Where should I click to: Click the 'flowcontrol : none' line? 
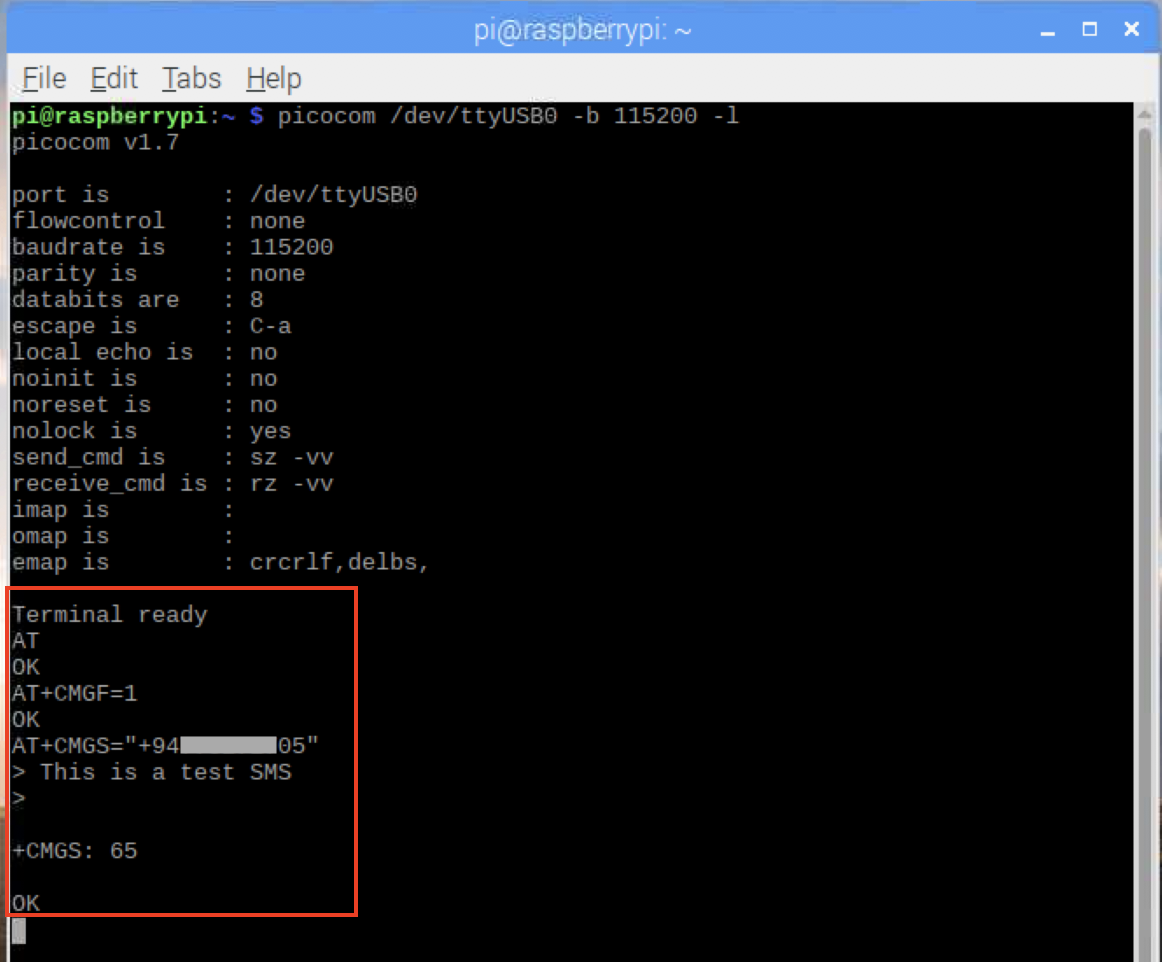click(159, 221)
